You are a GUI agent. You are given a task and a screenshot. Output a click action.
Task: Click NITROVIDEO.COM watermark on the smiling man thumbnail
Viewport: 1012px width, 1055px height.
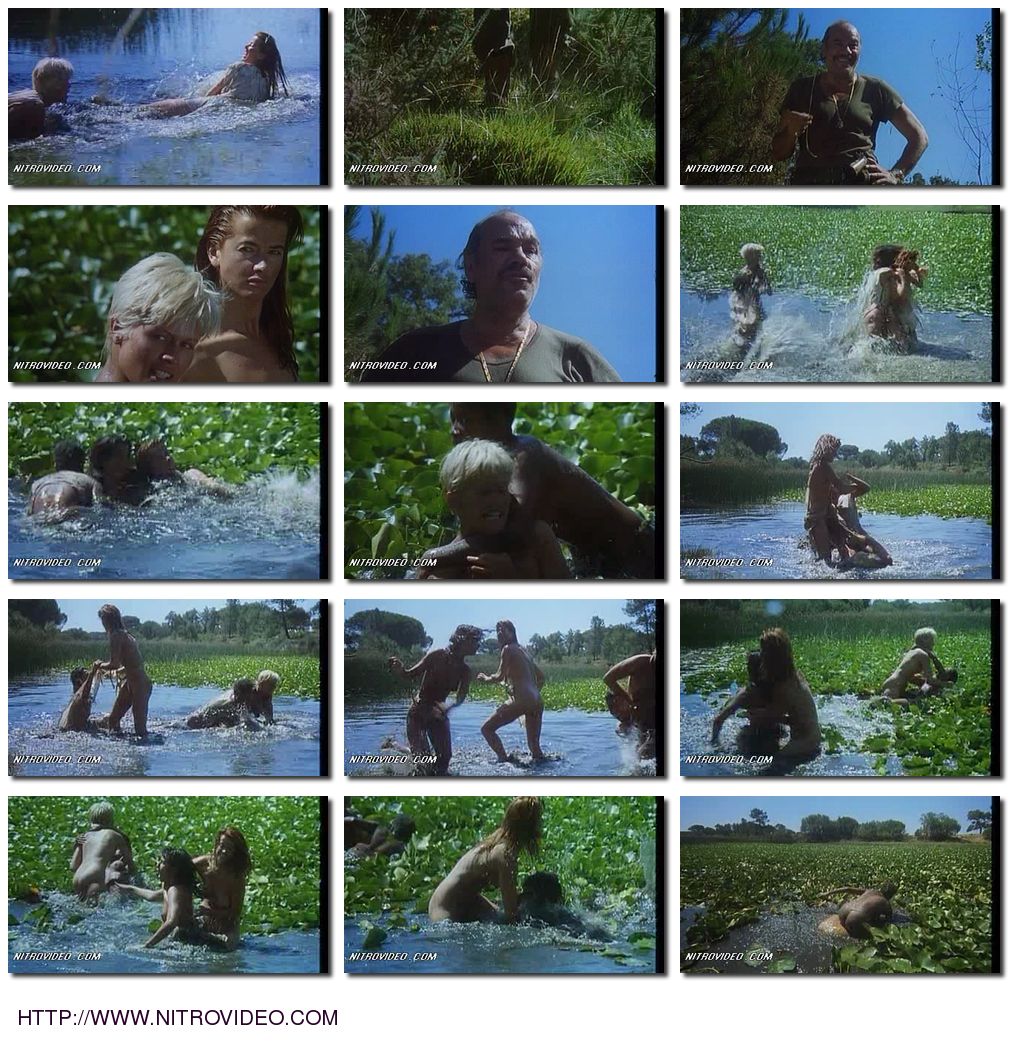[729, 168]
